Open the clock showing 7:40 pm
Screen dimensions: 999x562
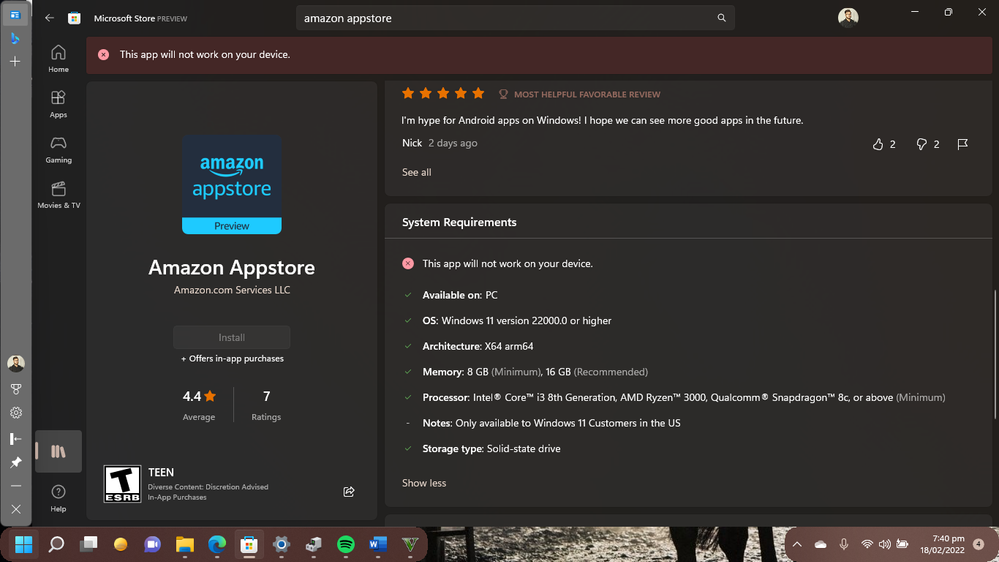[x=942, y=544]
